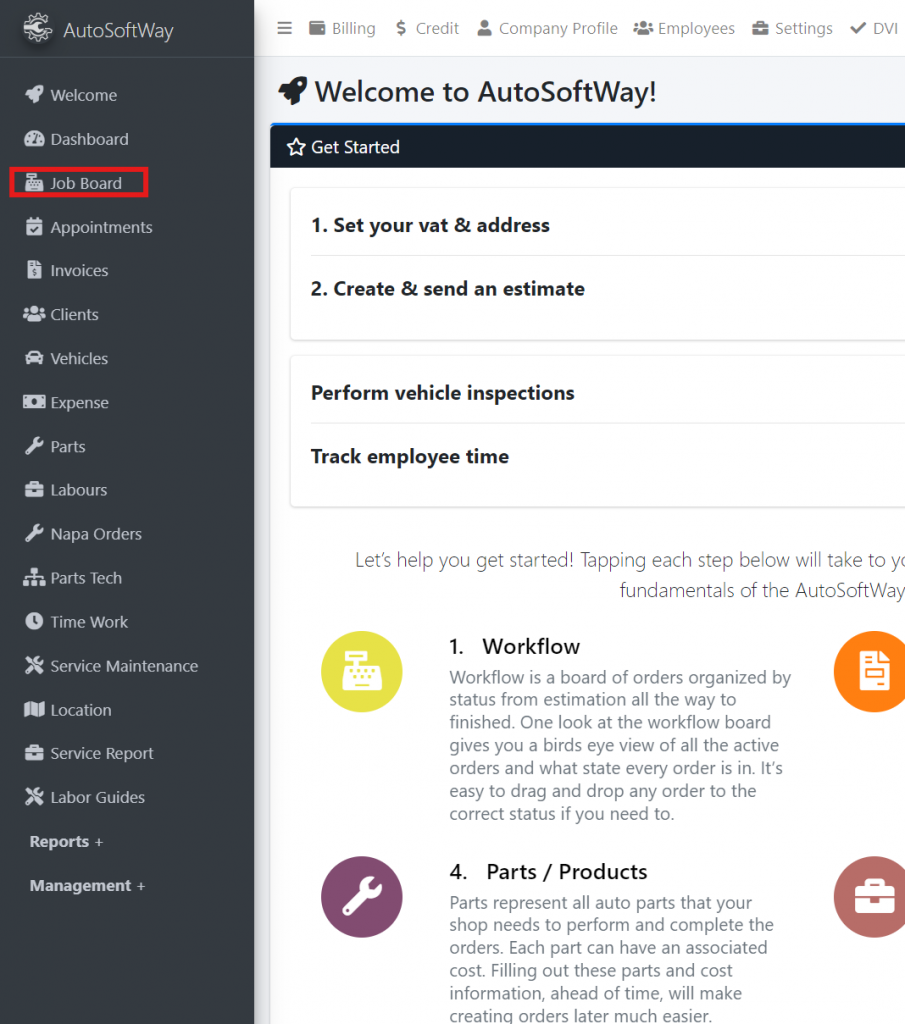Open Track employee time step
The width and height of the screenshot is (905, 1024).
pos(410,456)
